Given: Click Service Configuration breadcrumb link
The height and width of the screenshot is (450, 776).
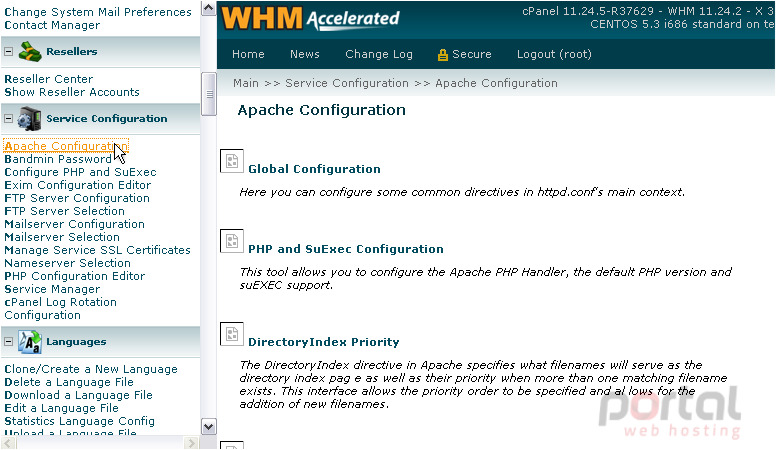Looking at the screenshot, I should [x=347, y=83].
